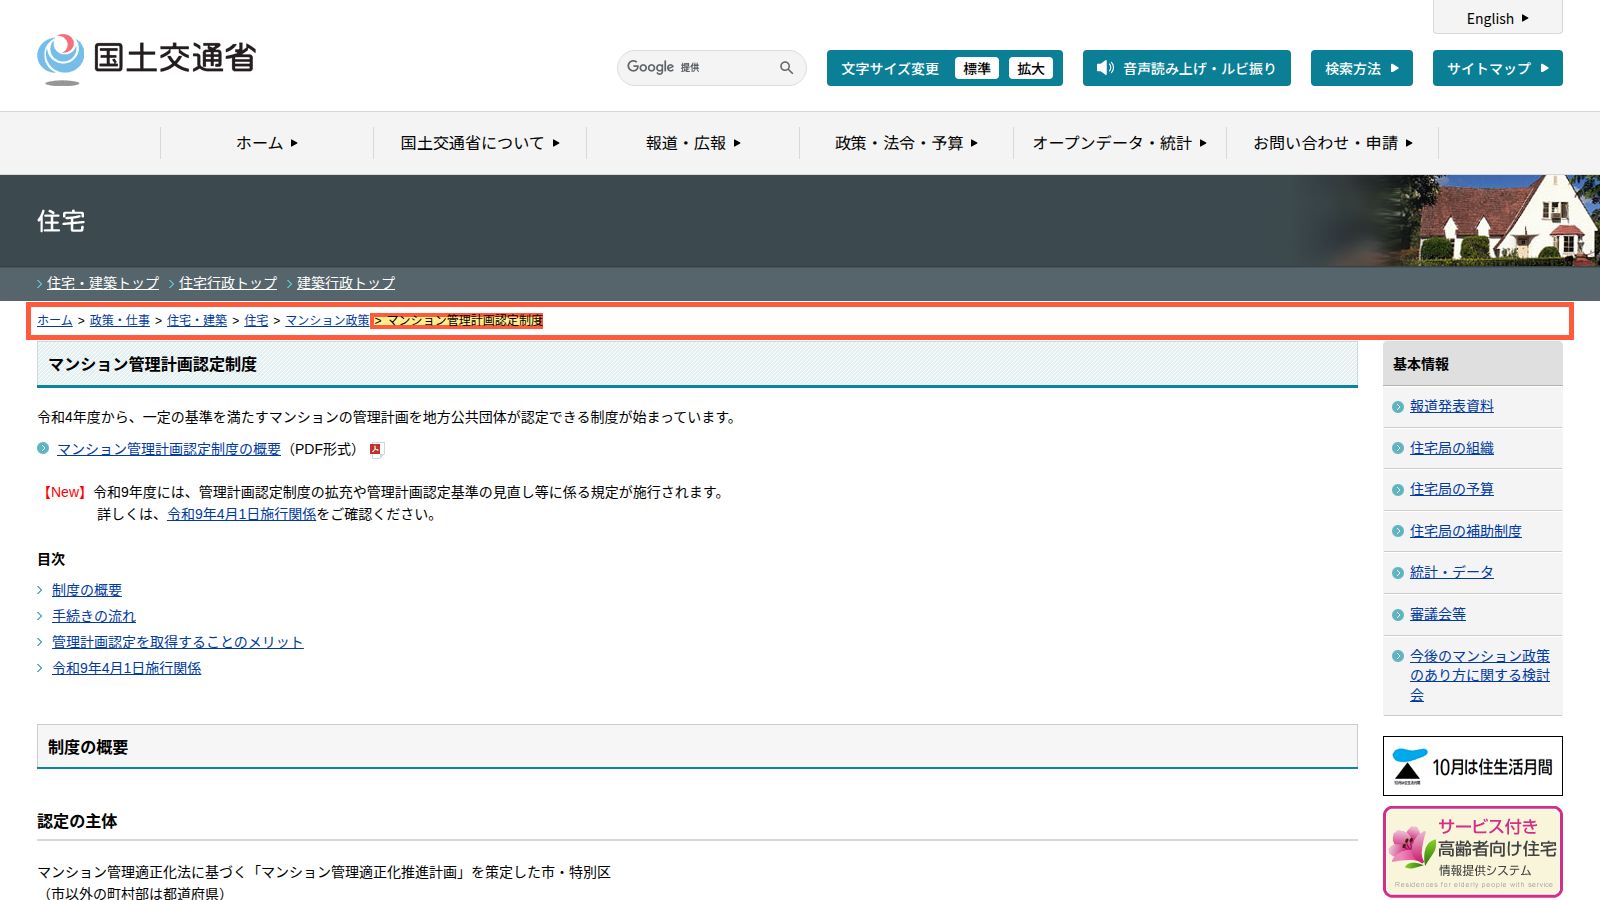Open the 報道・広報 menu
1600x900 pixels.
point(693,143)
